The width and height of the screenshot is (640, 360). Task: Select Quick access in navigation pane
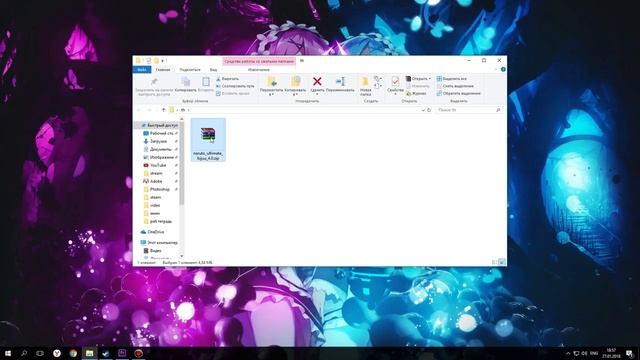tap(159, 125)
